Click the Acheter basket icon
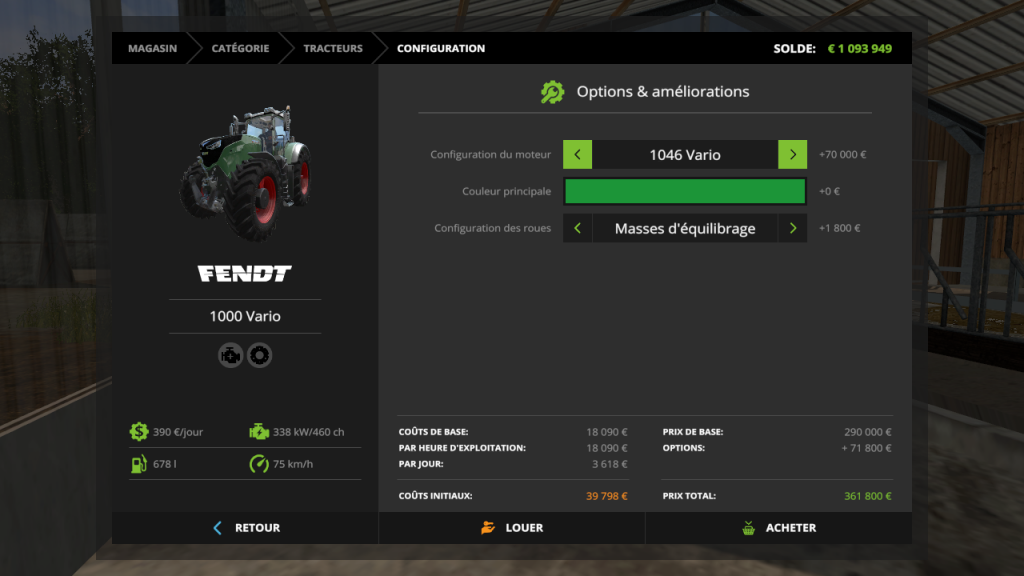Screen dimensions: 1024x576 748,528
